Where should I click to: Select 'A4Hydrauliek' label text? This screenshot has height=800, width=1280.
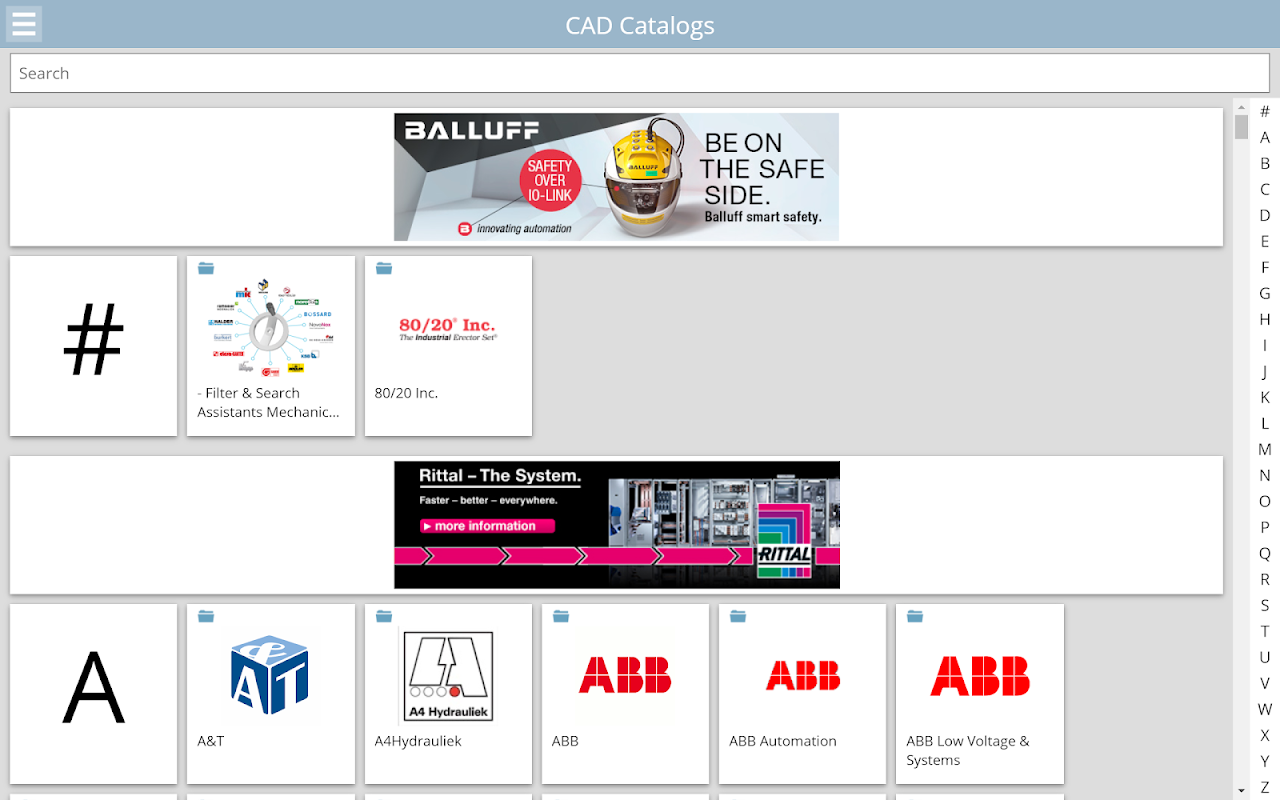(418, 741)
